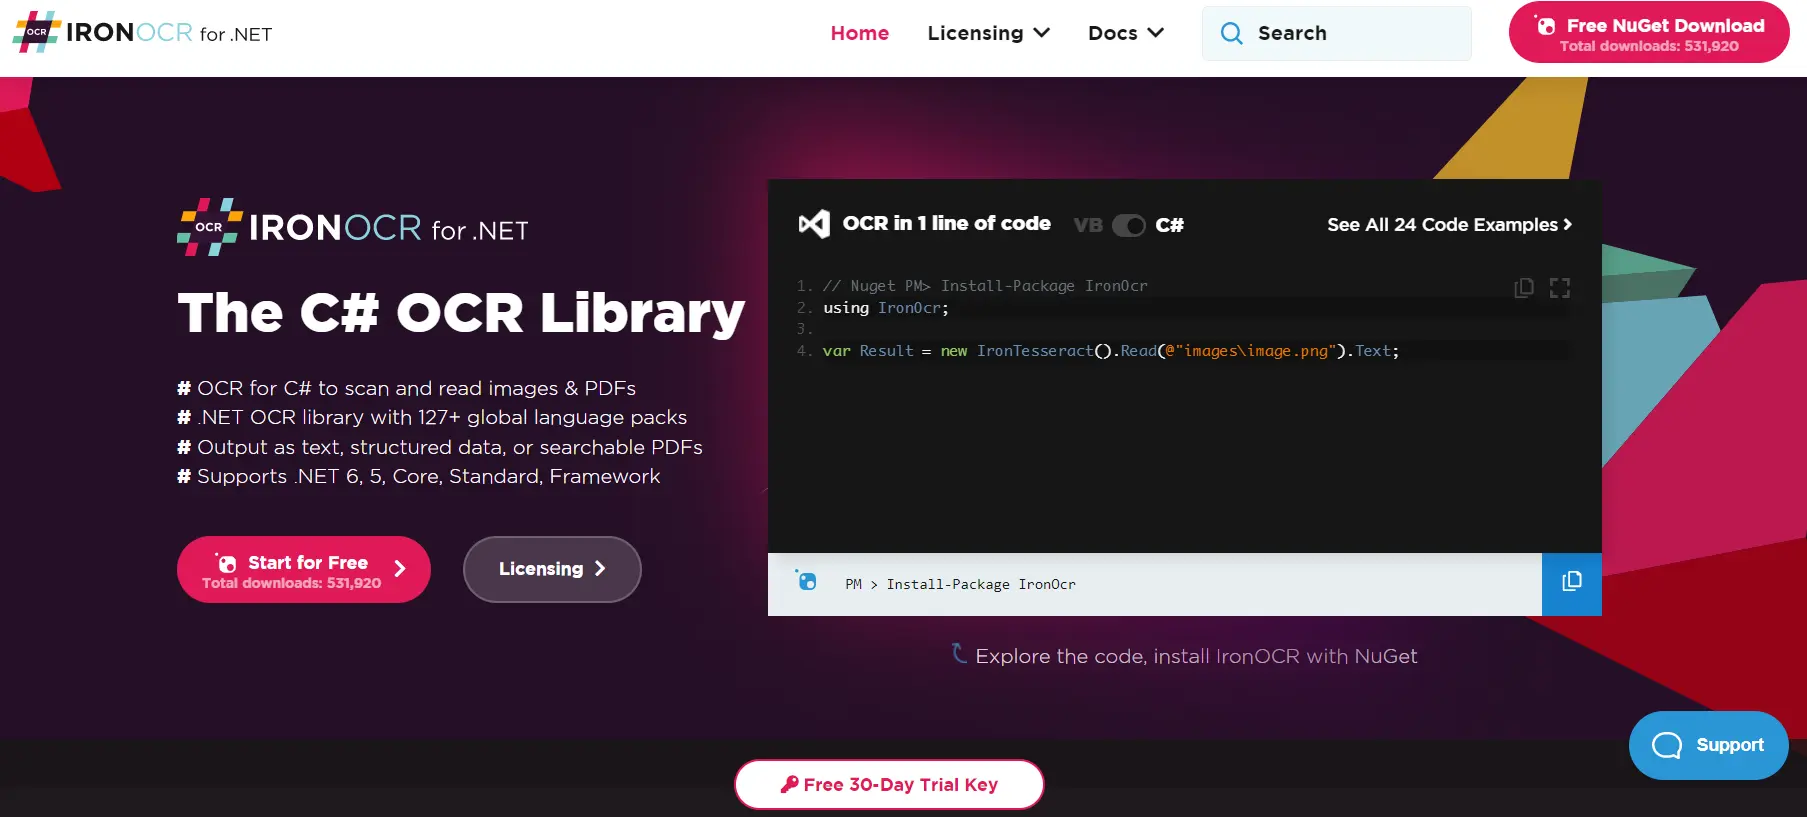Screen dimensions: 1807x817
Task: Click the Licensing button in the hero section
Action: pyautogui.click(x=552, y=569)
